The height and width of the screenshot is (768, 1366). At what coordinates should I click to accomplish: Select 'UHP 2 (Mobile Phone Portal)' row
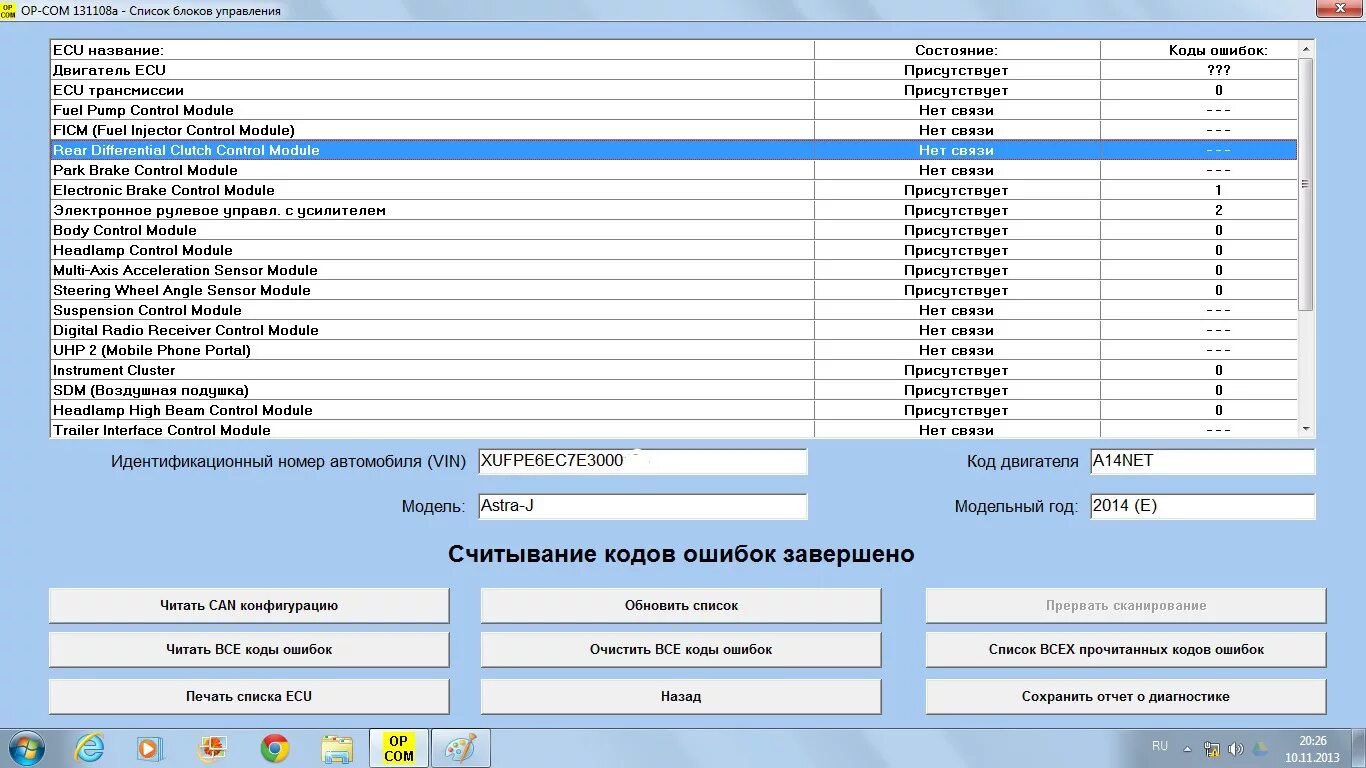coord(674,350)
